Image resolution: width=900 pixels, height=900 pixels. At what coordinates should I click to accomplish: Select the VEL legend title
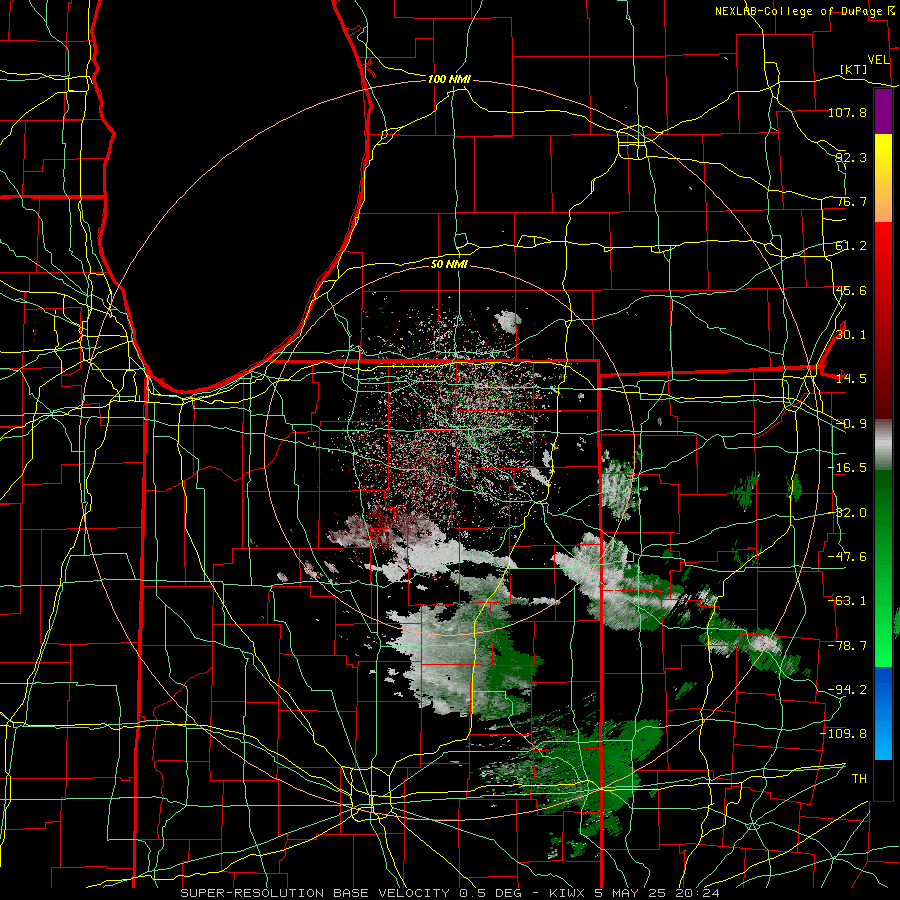coord(878,60)
